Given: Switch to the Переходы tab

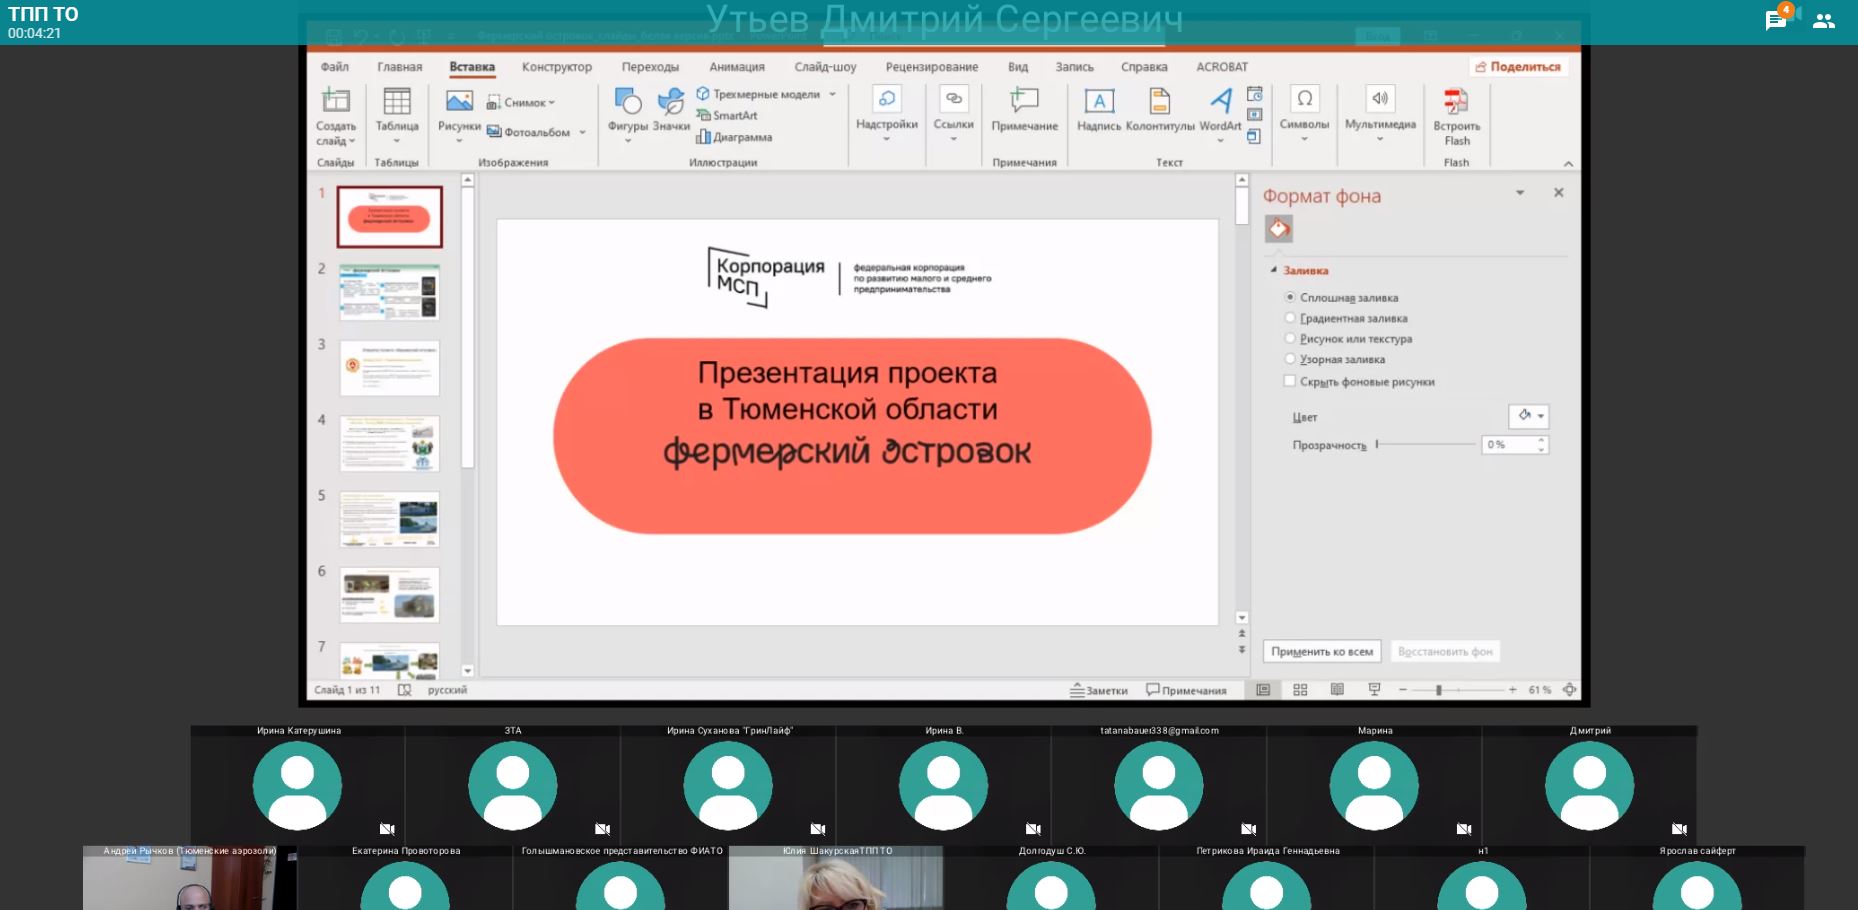Looking at the screenshot, I should click(x=650, y=67).
